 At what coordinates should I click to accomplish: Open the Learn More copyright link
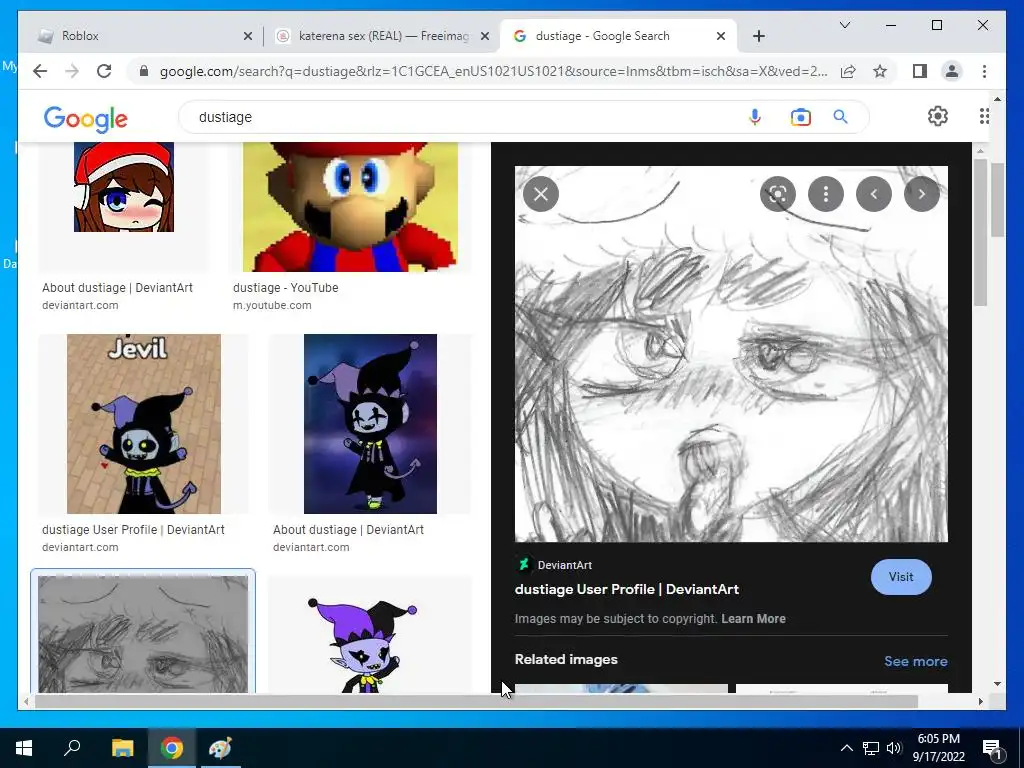point(753,618)
